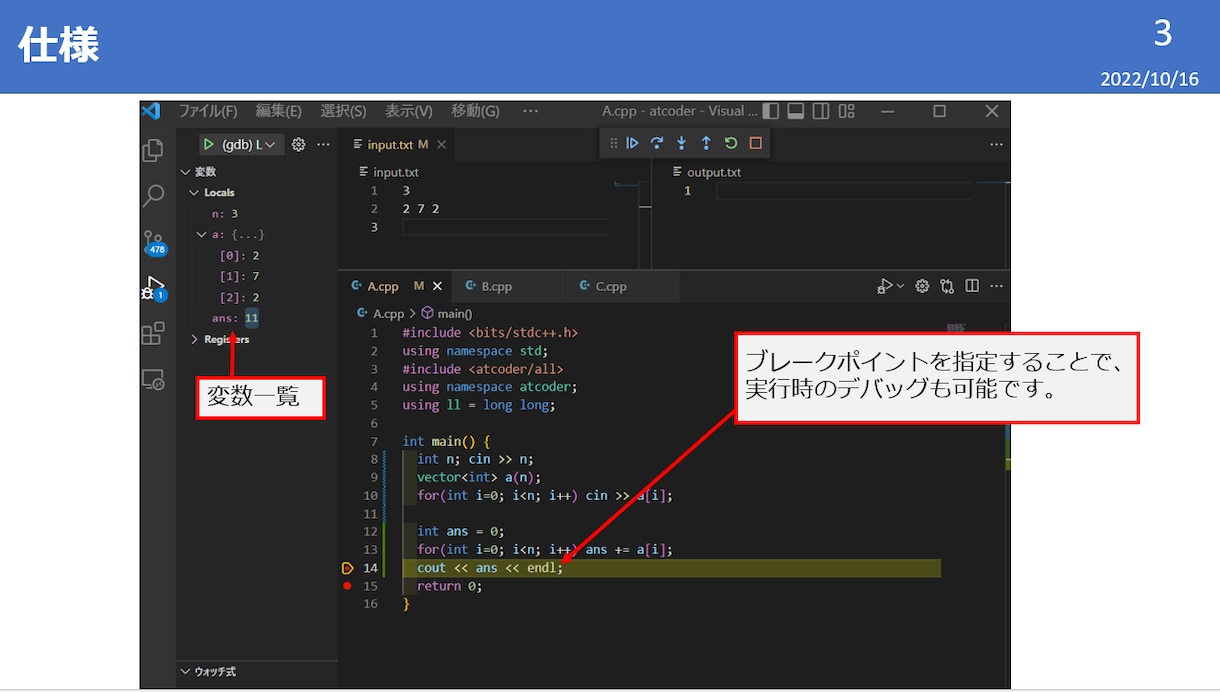
Task: Click the input.txt breadcrumb
Action: click(387, 172)
